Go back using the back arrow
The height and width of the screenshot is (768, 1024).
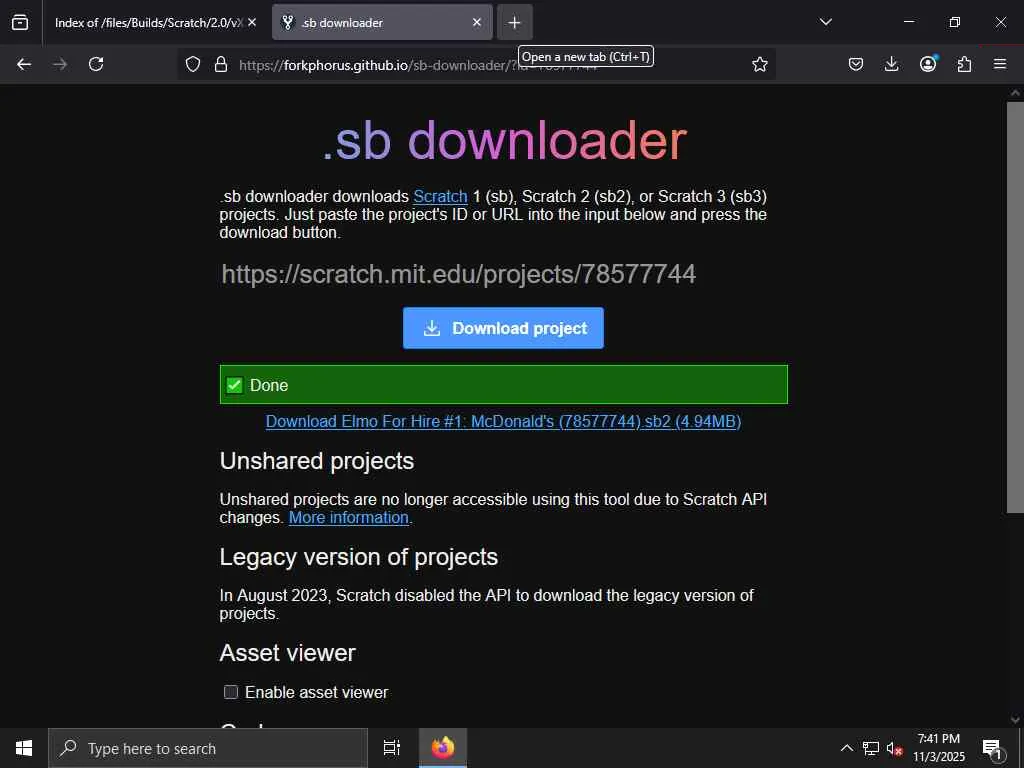point(24,64)
